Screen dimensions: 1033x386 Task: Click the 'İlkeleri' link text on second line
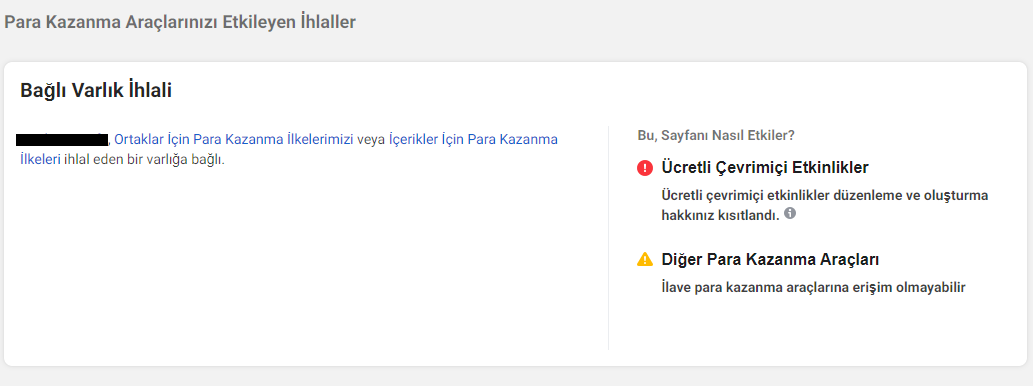tap(41, 159)
